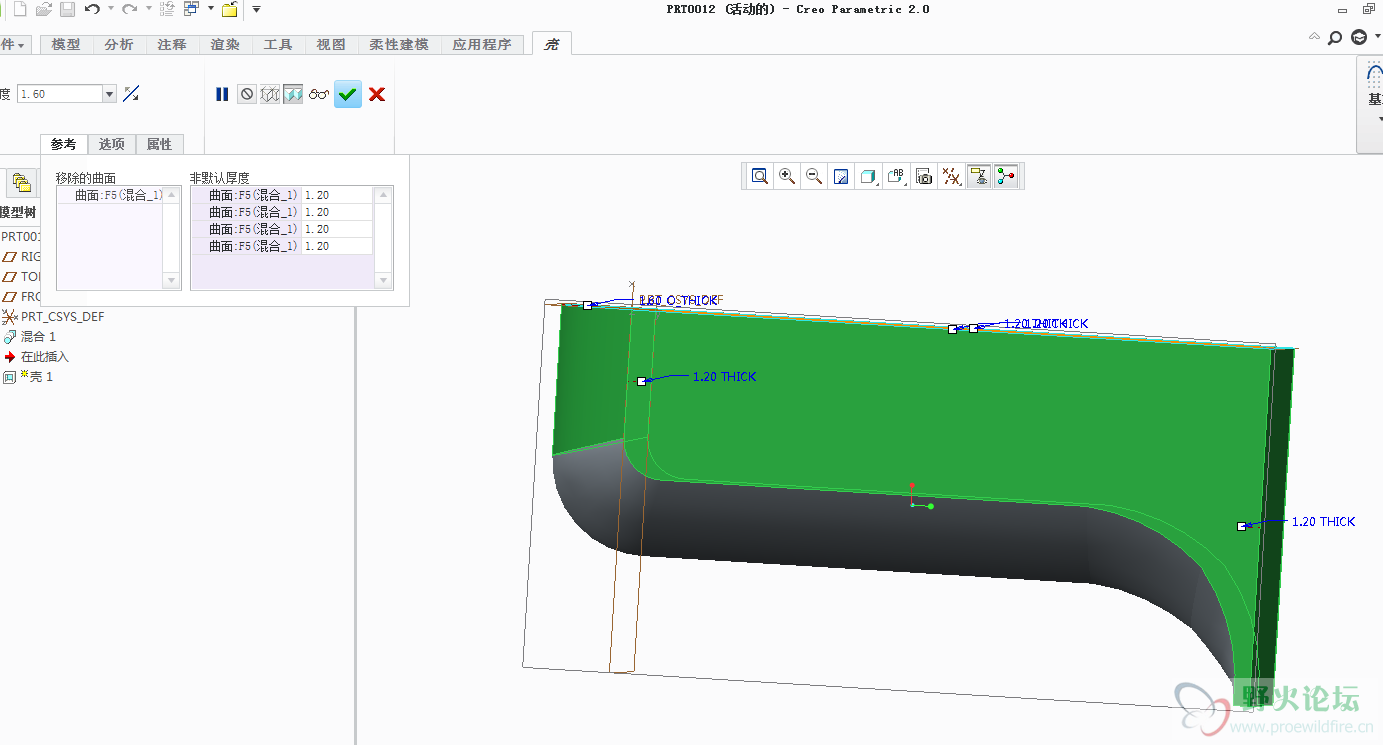1383x745 pixels.
Task: Open the learning connector help icon
Action: click(1359, 38)
